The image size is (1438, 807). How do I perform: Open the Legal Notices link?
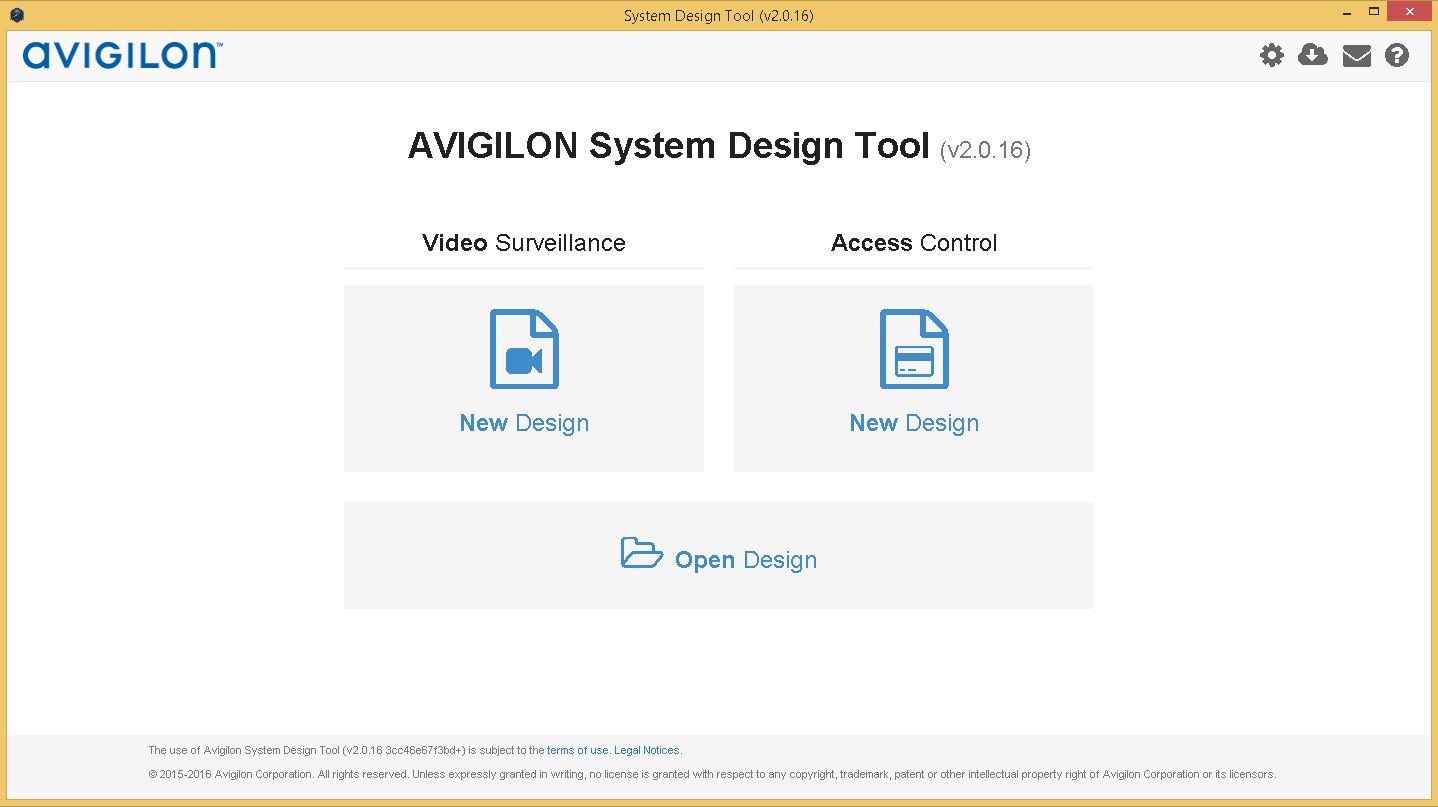tap(646, 750)
